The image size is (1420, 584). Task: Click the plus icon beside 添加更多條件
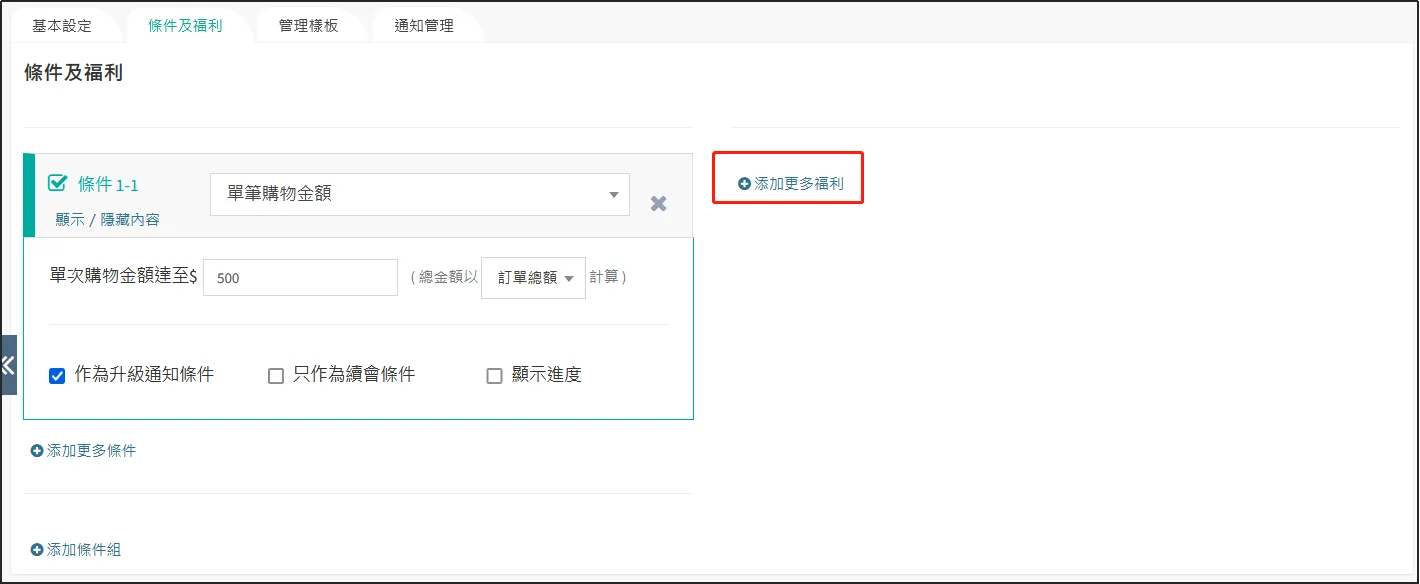point(37,451)
